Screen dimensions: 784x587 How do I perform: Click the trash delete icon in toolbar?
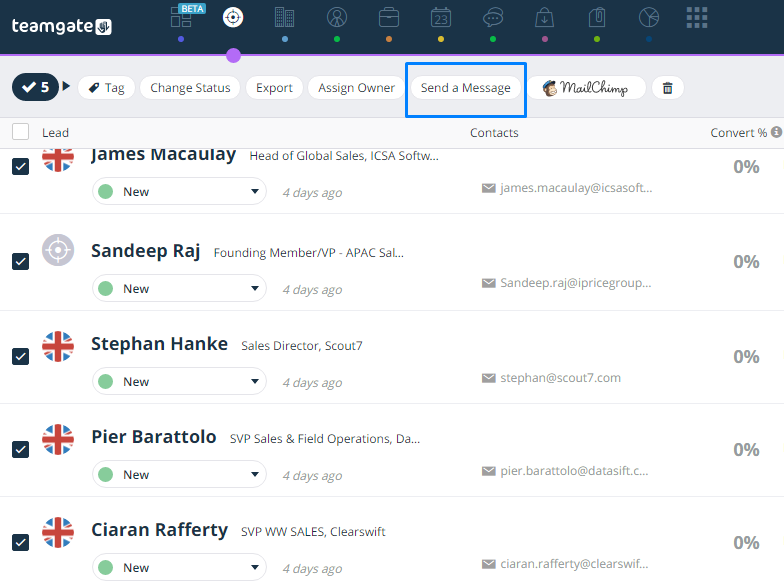tap(668, 88)
